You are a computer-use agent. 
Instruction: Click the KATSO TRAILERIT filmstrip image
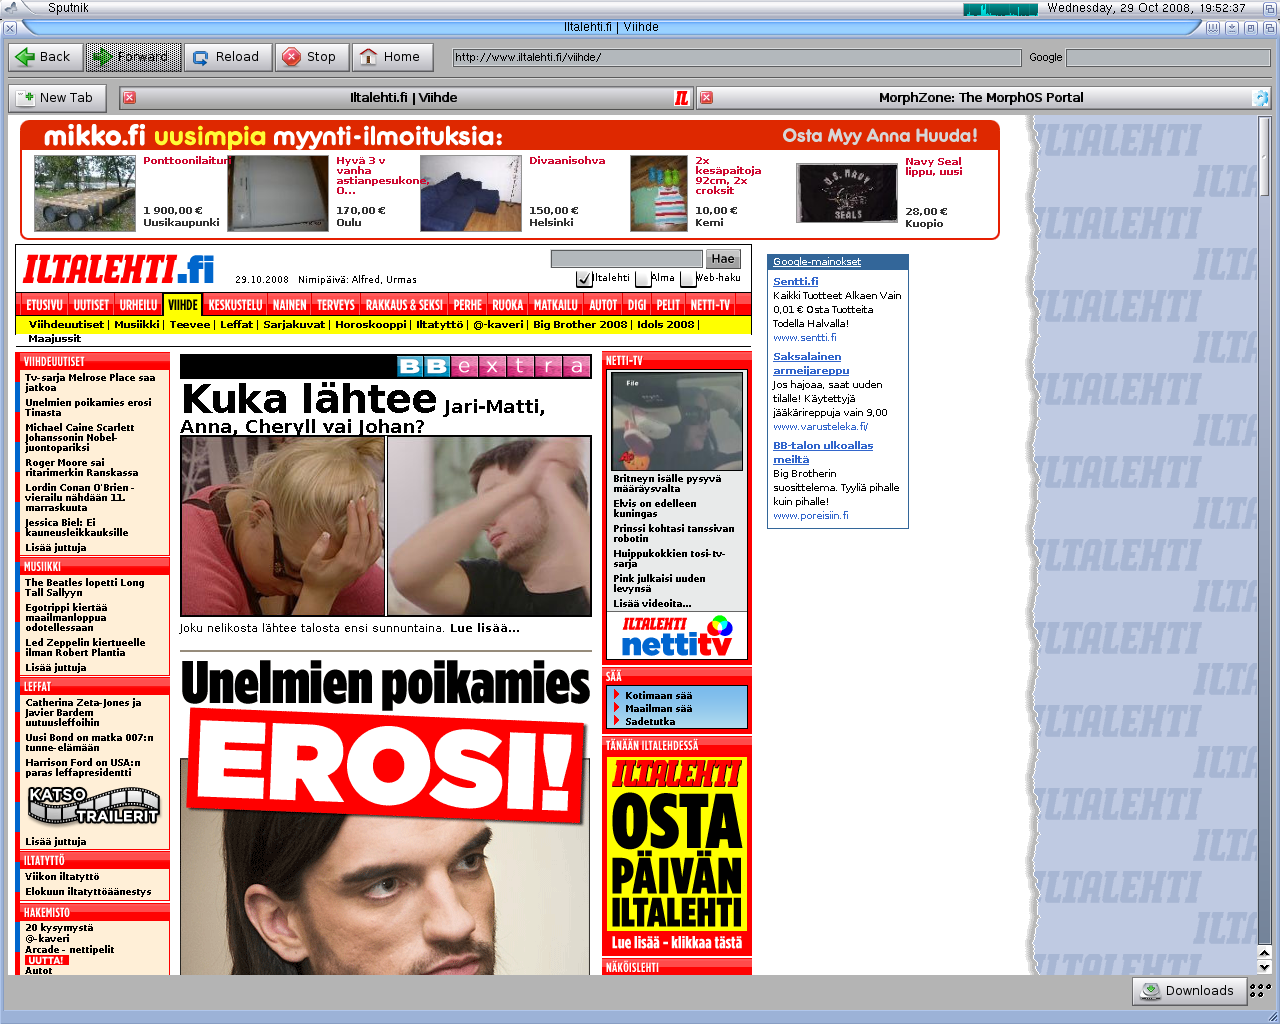click(93, 805)
